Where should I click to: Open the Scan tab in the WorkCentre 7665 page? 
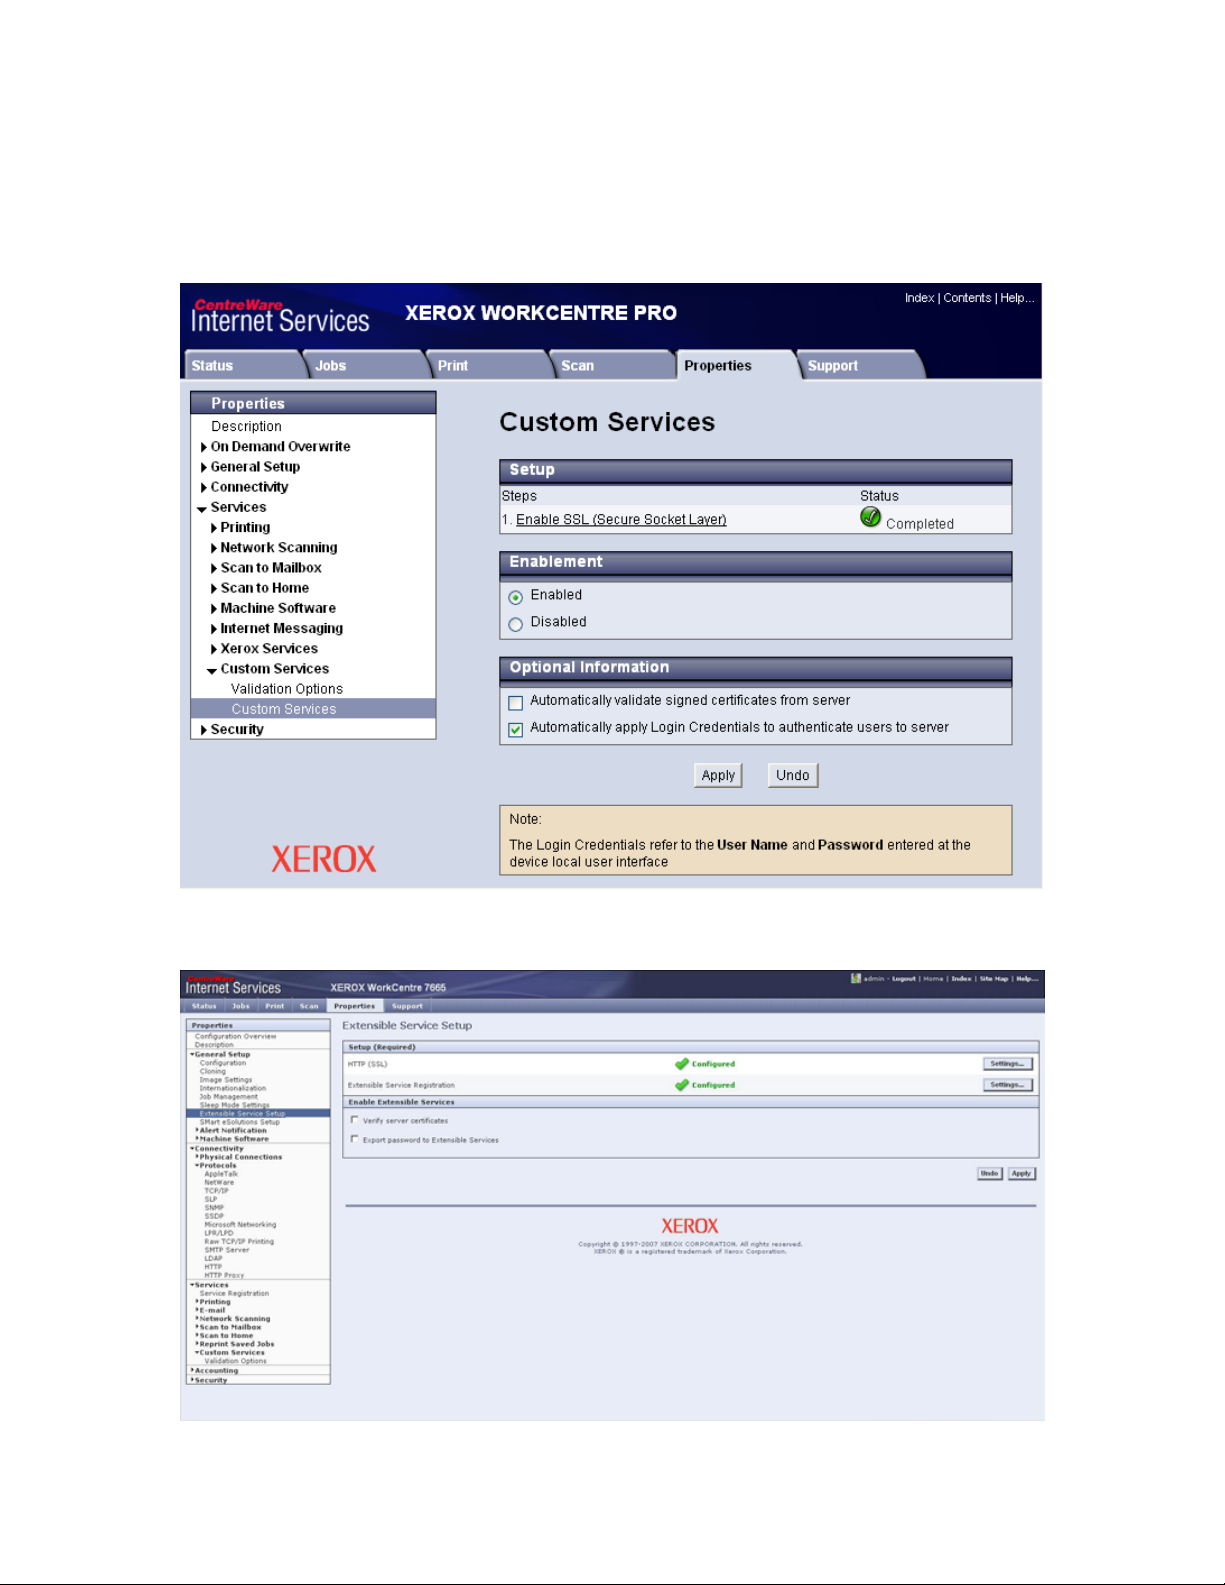pos(309,1006)
